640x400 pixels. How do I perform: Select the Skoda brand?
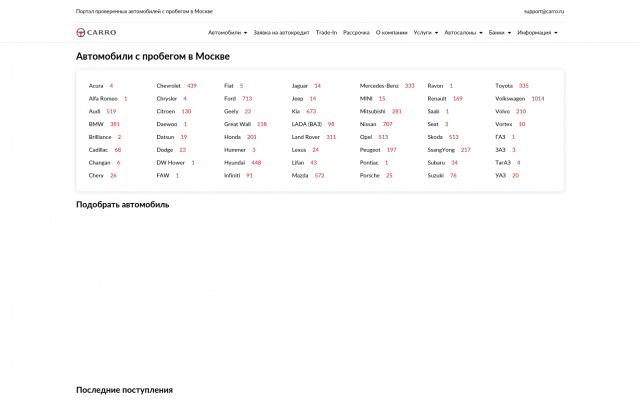coord(435,137)
